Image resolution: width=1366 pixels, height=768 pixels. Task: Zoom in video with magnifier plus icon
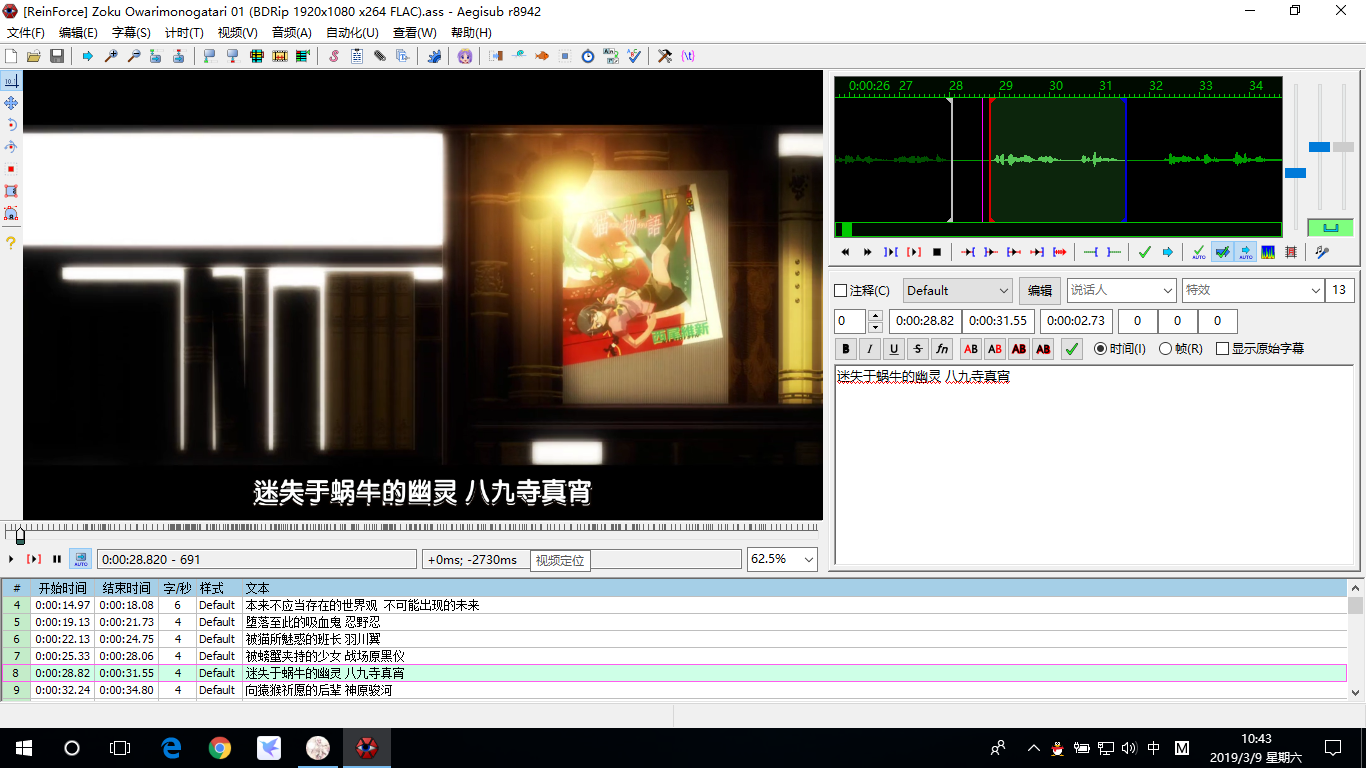tap(111, 56)
